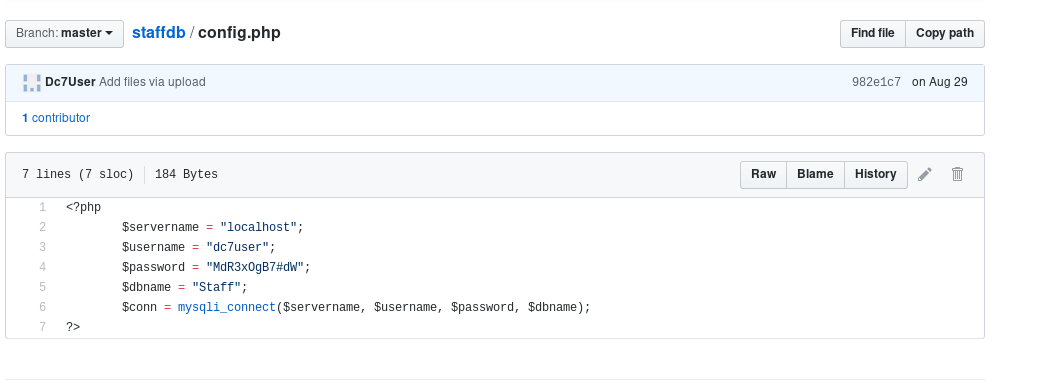Open the Blame view
Screen dimensions: 1050x390
(x=815, y=174)
